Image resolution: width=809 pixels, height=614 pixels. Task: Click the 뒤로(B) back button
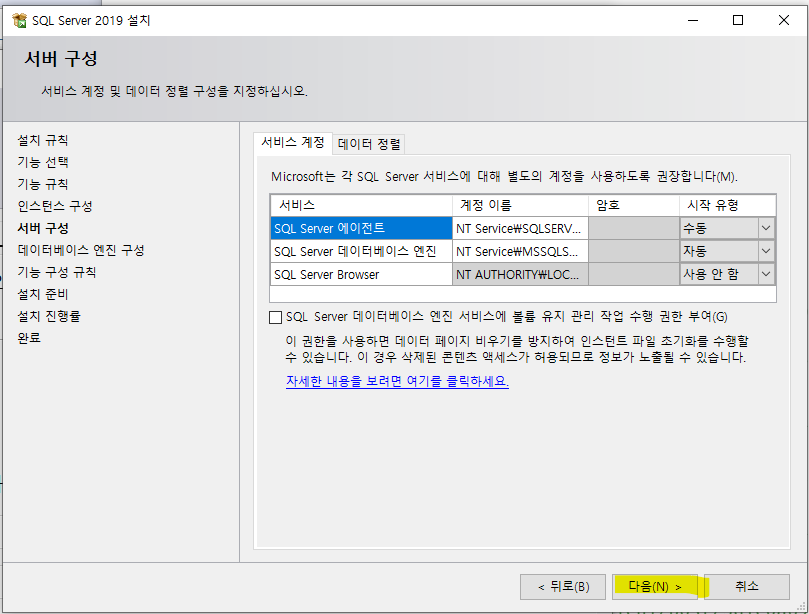[563, 587]
